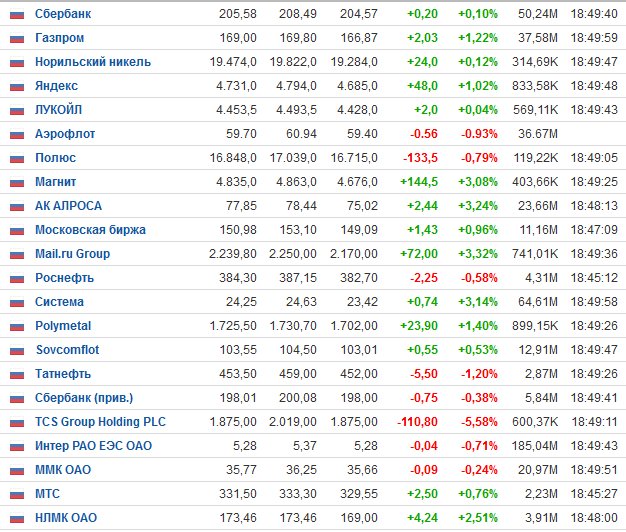Click the flag icon beside Polymetal

tap(17, 326)
